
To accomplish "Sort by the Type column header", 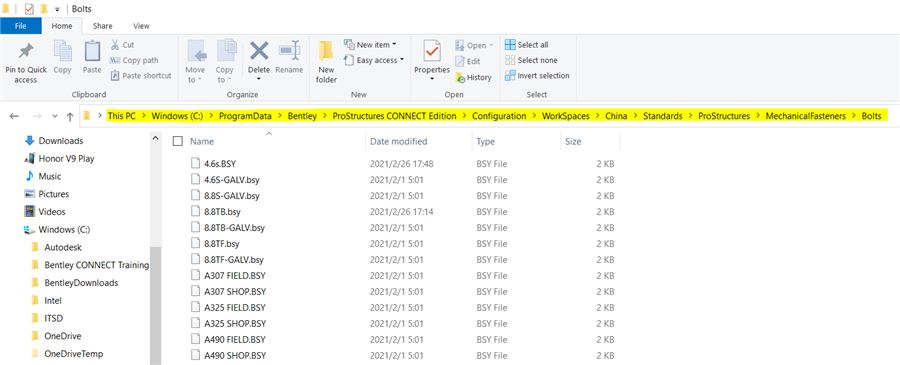I will pyautogui.click(x=485, y=141).
